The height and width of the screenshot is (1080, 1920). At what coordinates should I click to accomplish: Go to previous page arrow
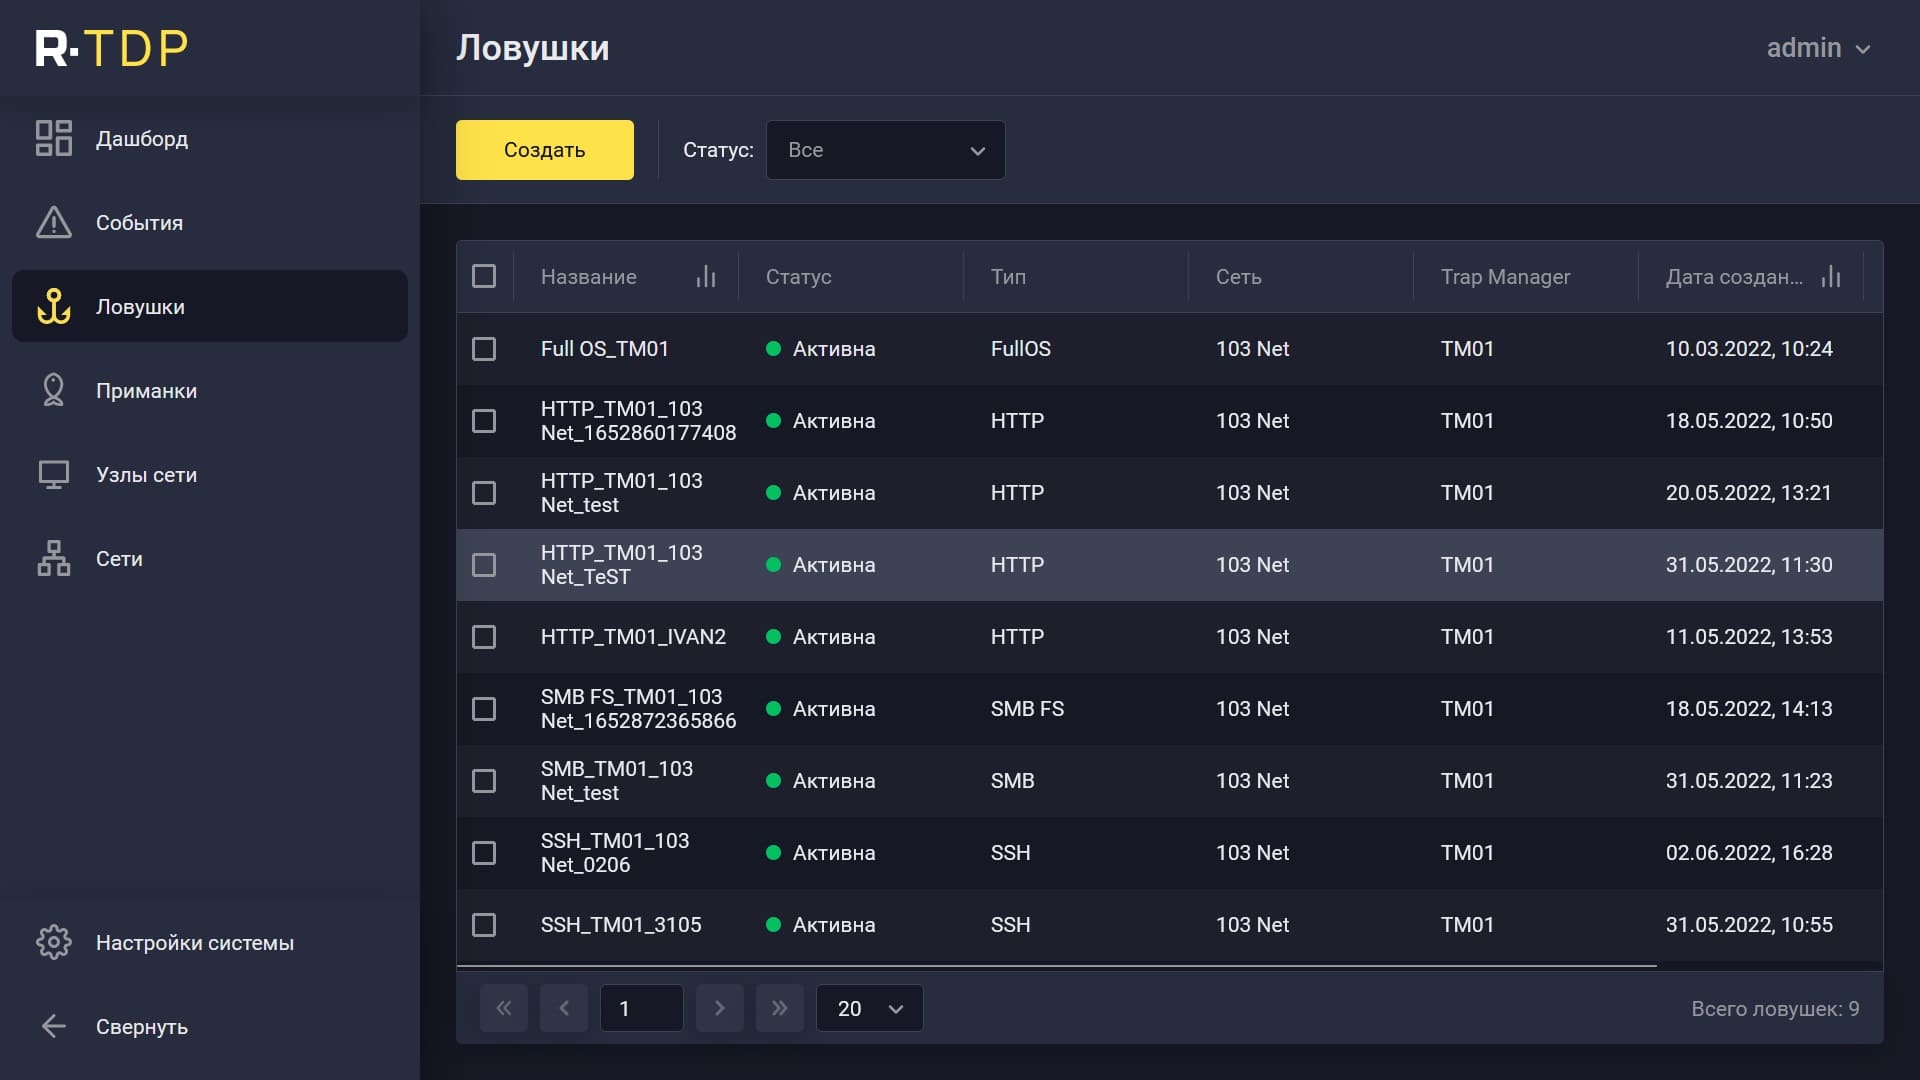(564, 1008)
